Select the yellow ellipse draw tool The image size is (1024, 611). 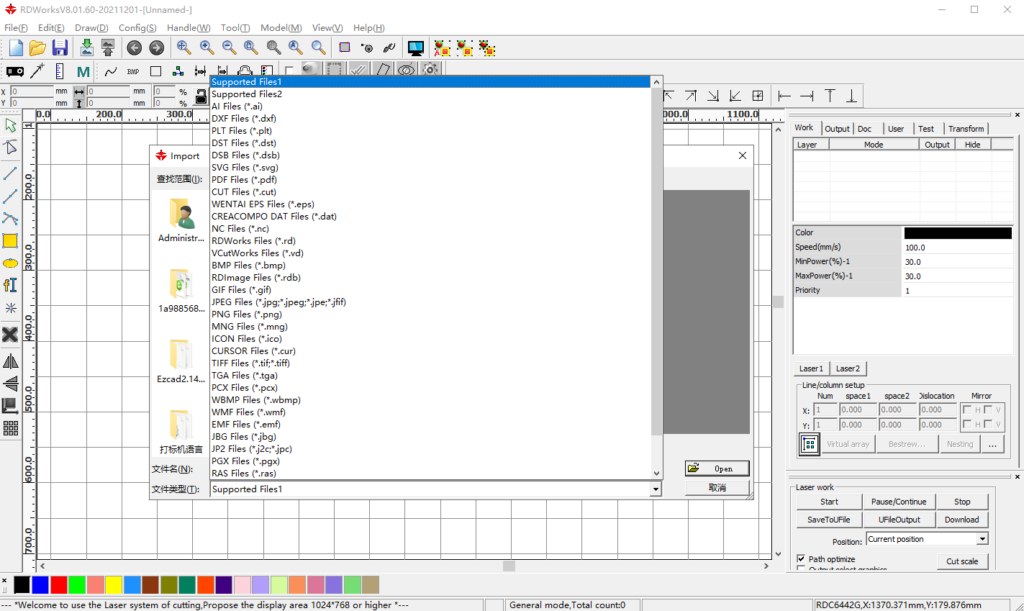pos(10,264)
